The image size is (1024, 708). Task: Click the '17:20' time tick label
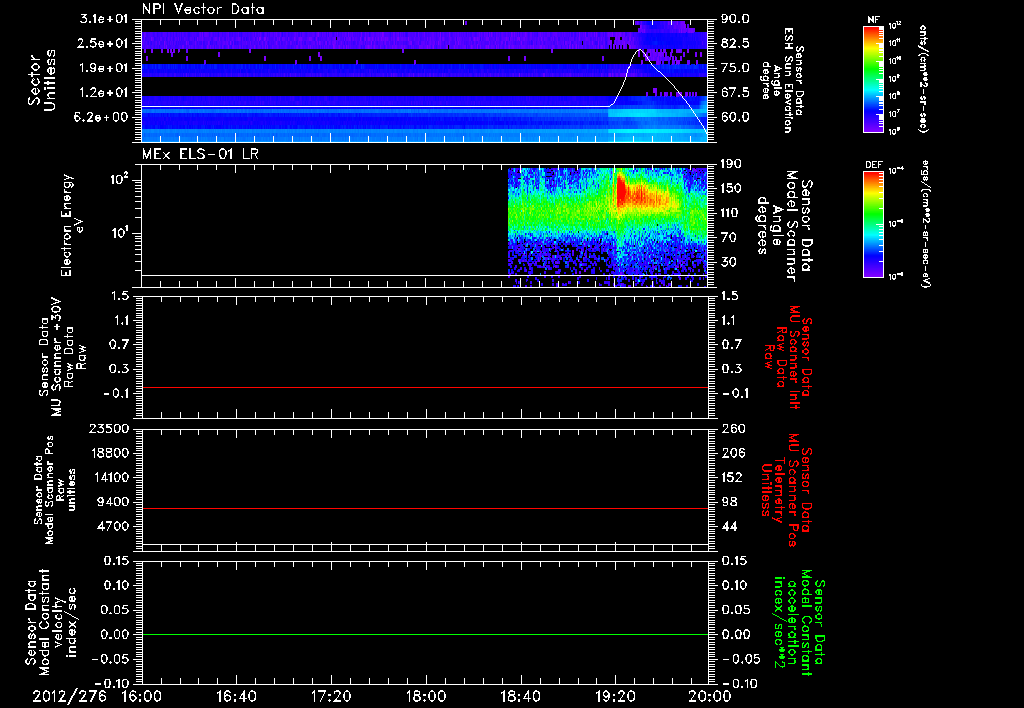pos(331,696)
